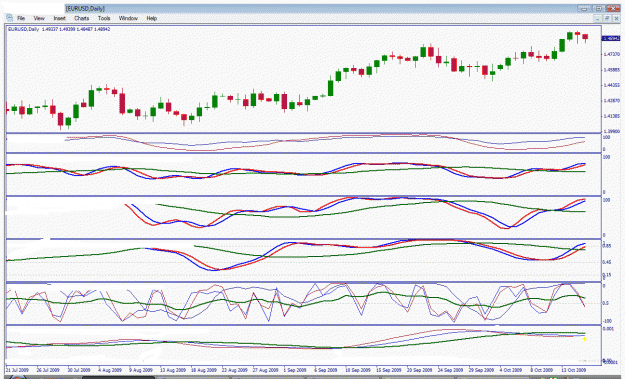
Task: Click the highlighted current price label
Action: click(x=611, y=38)
